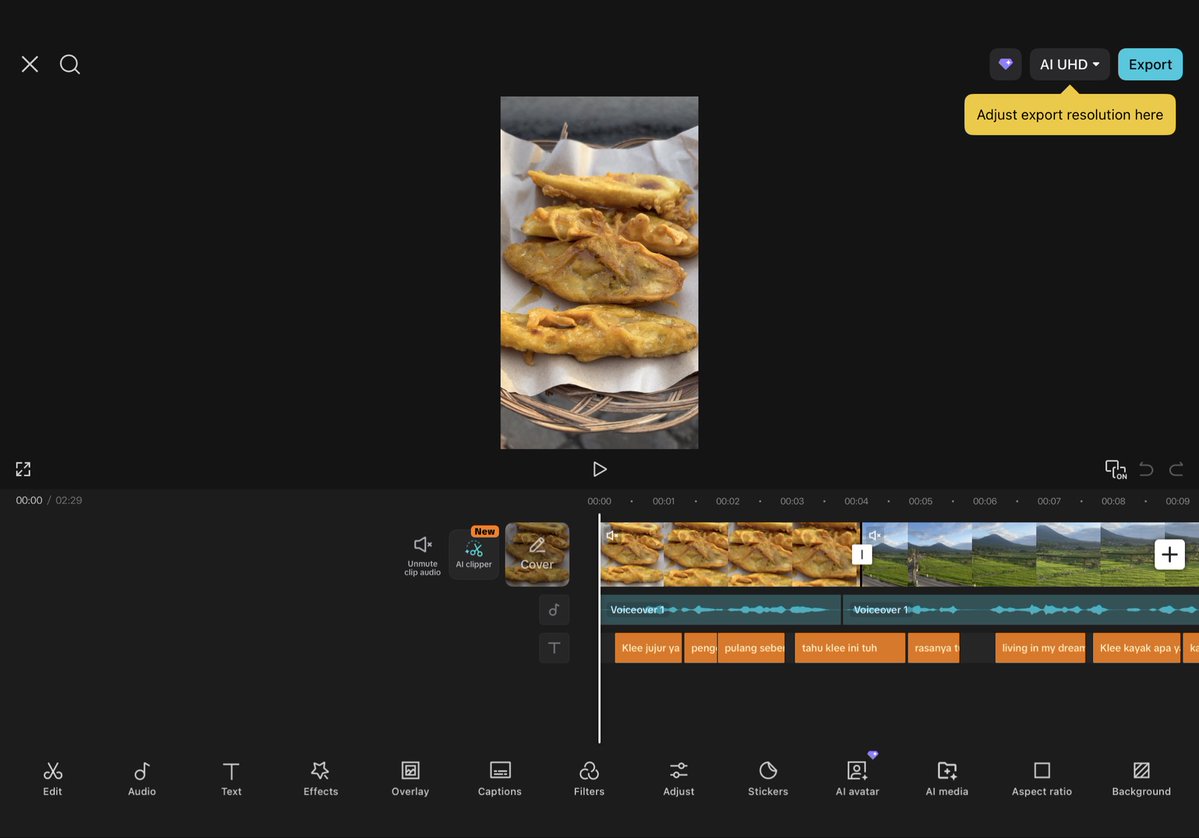Click the Export button
Image resolution: width=1199 pixels, height=838 pixels.
1150,64
